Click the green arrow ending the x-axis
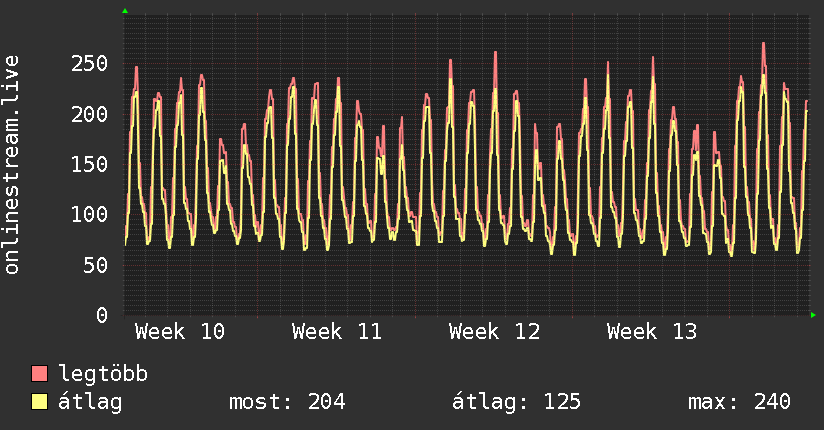This screenshot has height=430, width=824. click(x=813, y=315)
